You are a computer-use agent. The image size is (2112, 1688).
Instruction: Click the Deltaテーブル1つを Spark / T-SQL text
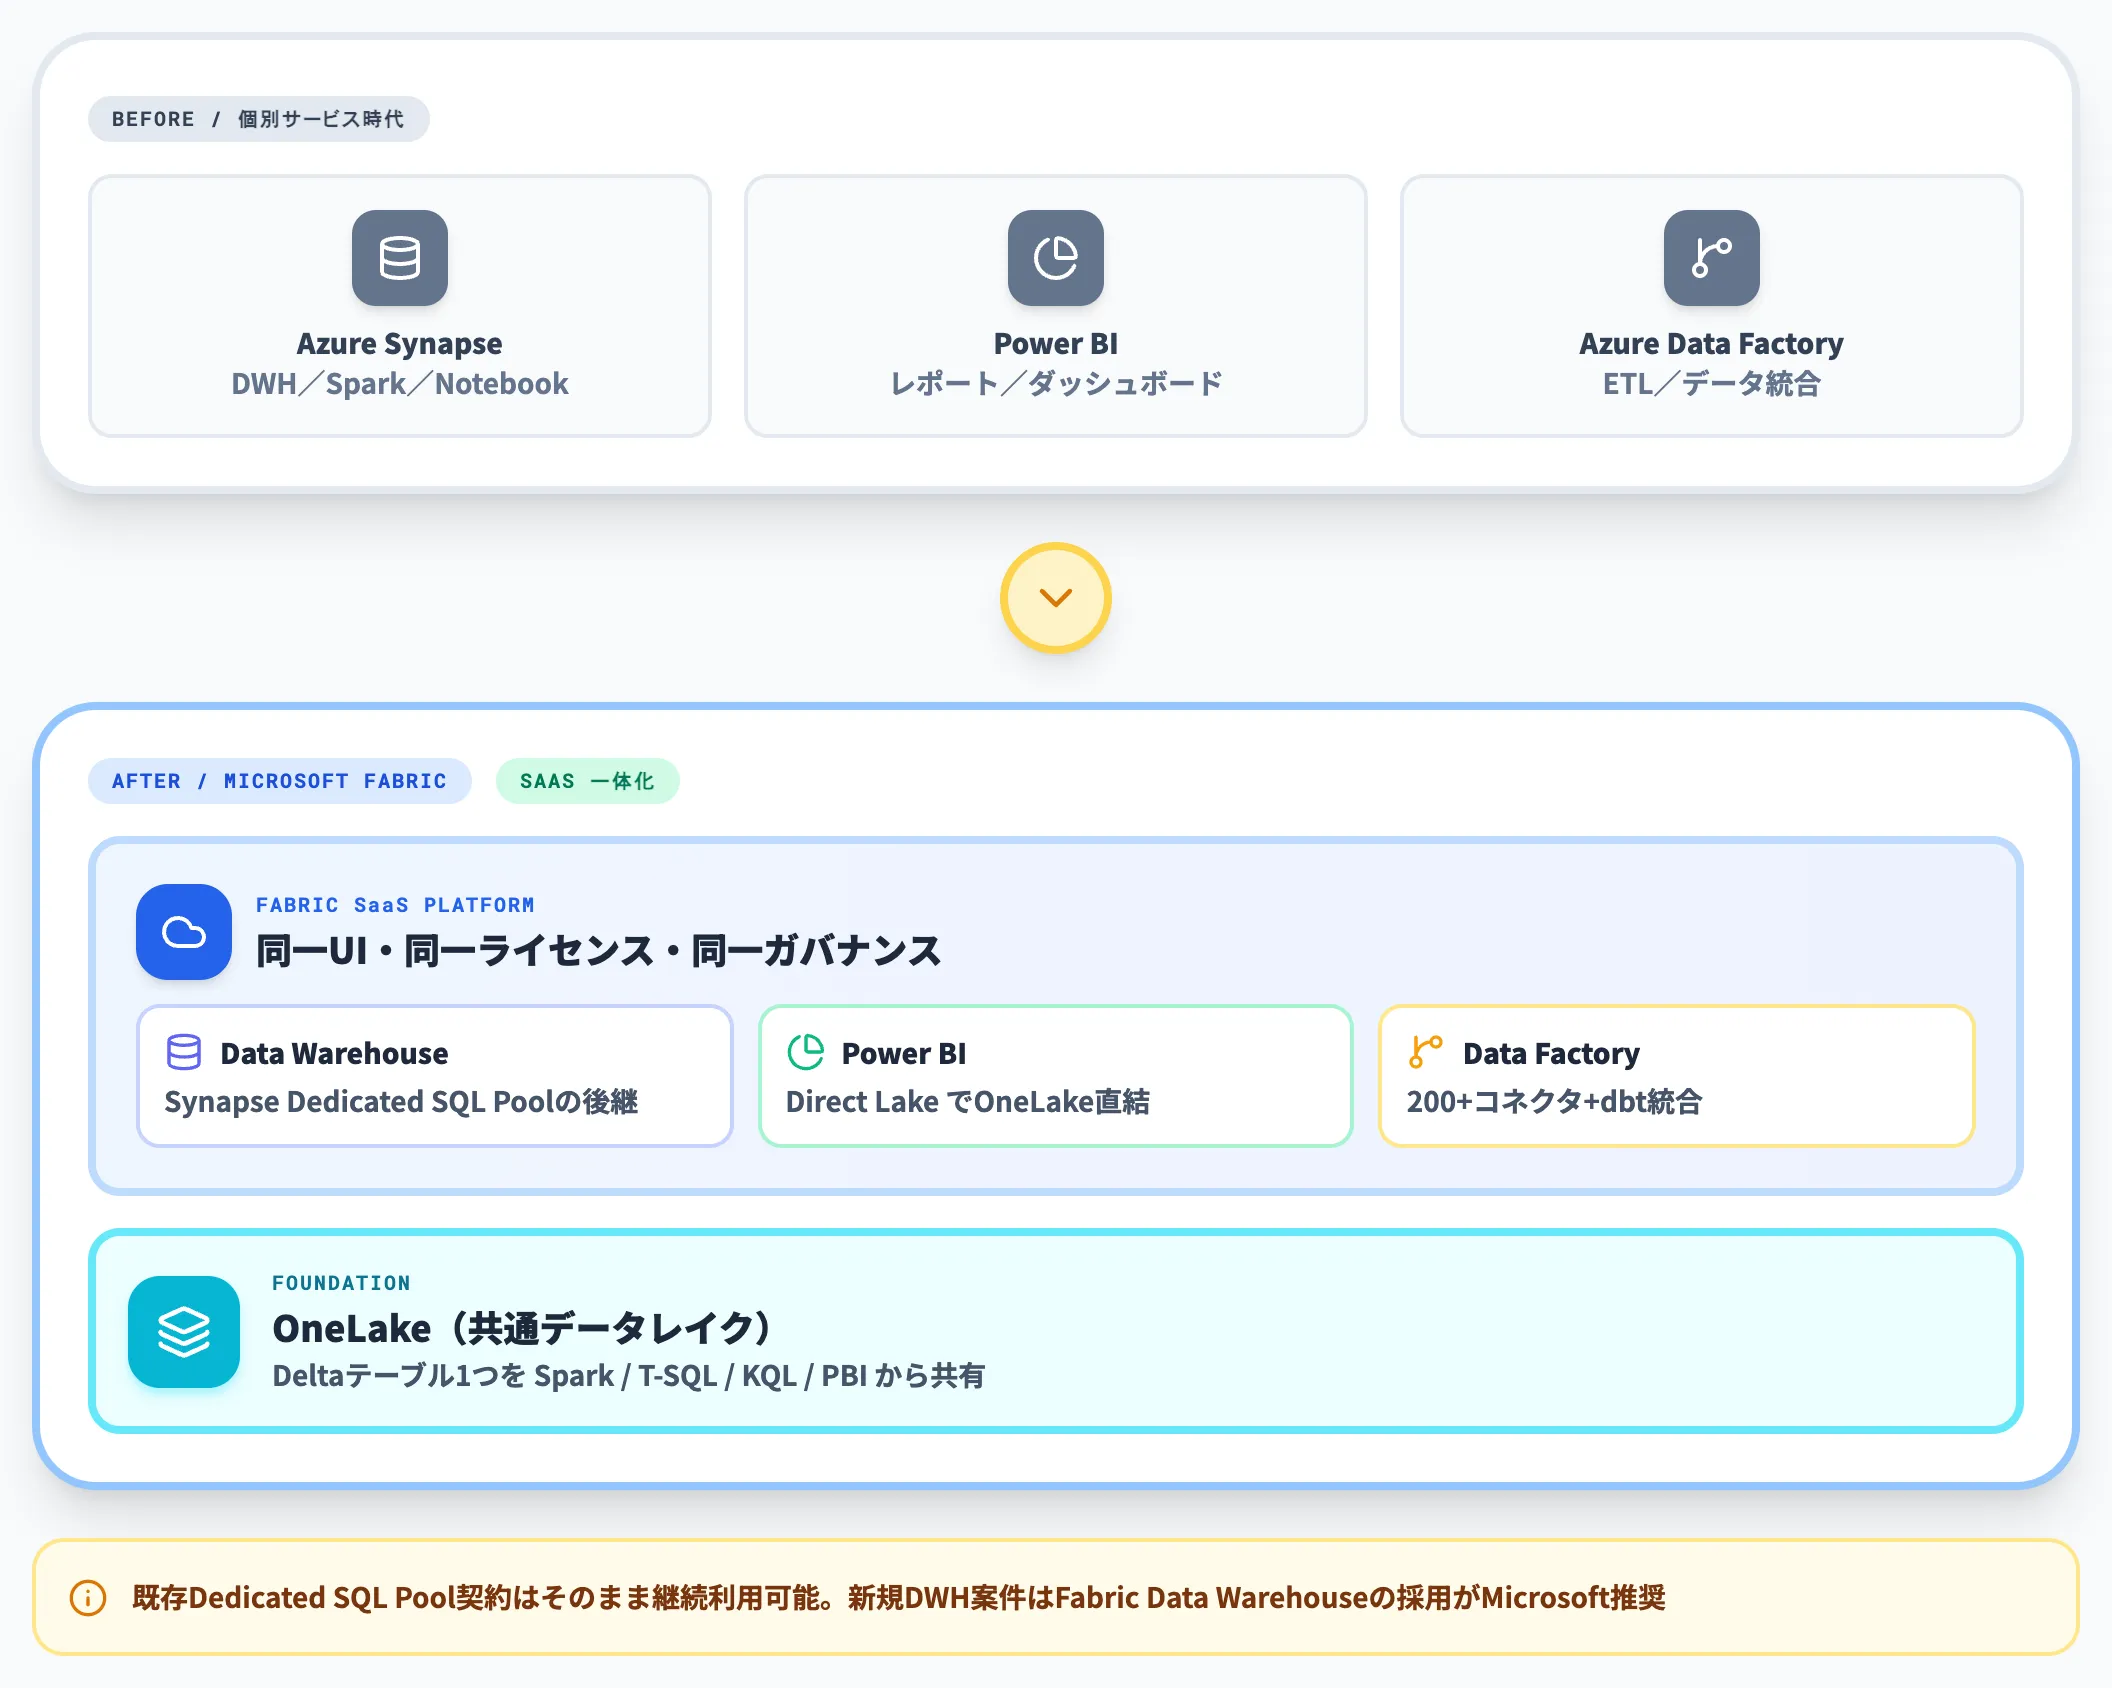628,1376
